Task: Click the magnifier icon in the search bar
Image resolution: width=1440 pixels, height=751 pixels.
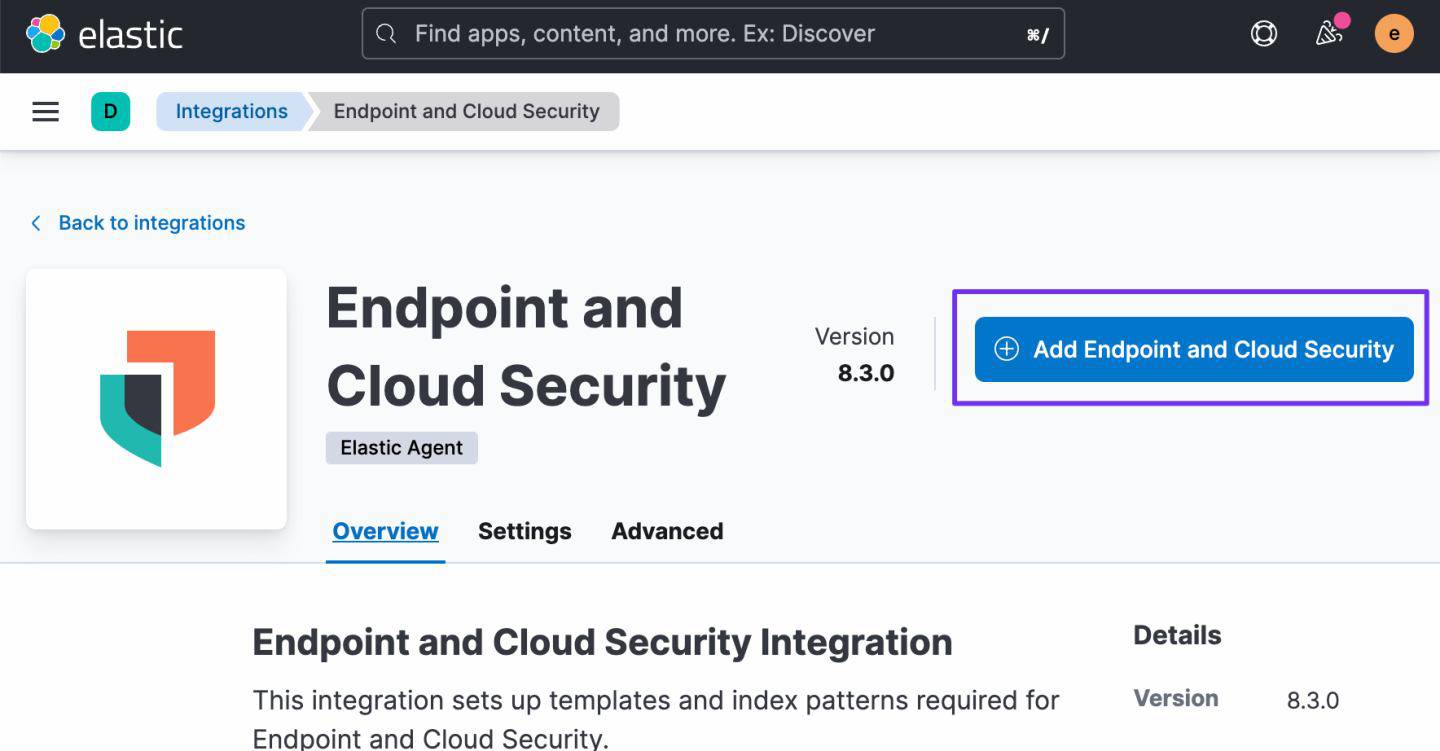Action: [x=386, y=34]
